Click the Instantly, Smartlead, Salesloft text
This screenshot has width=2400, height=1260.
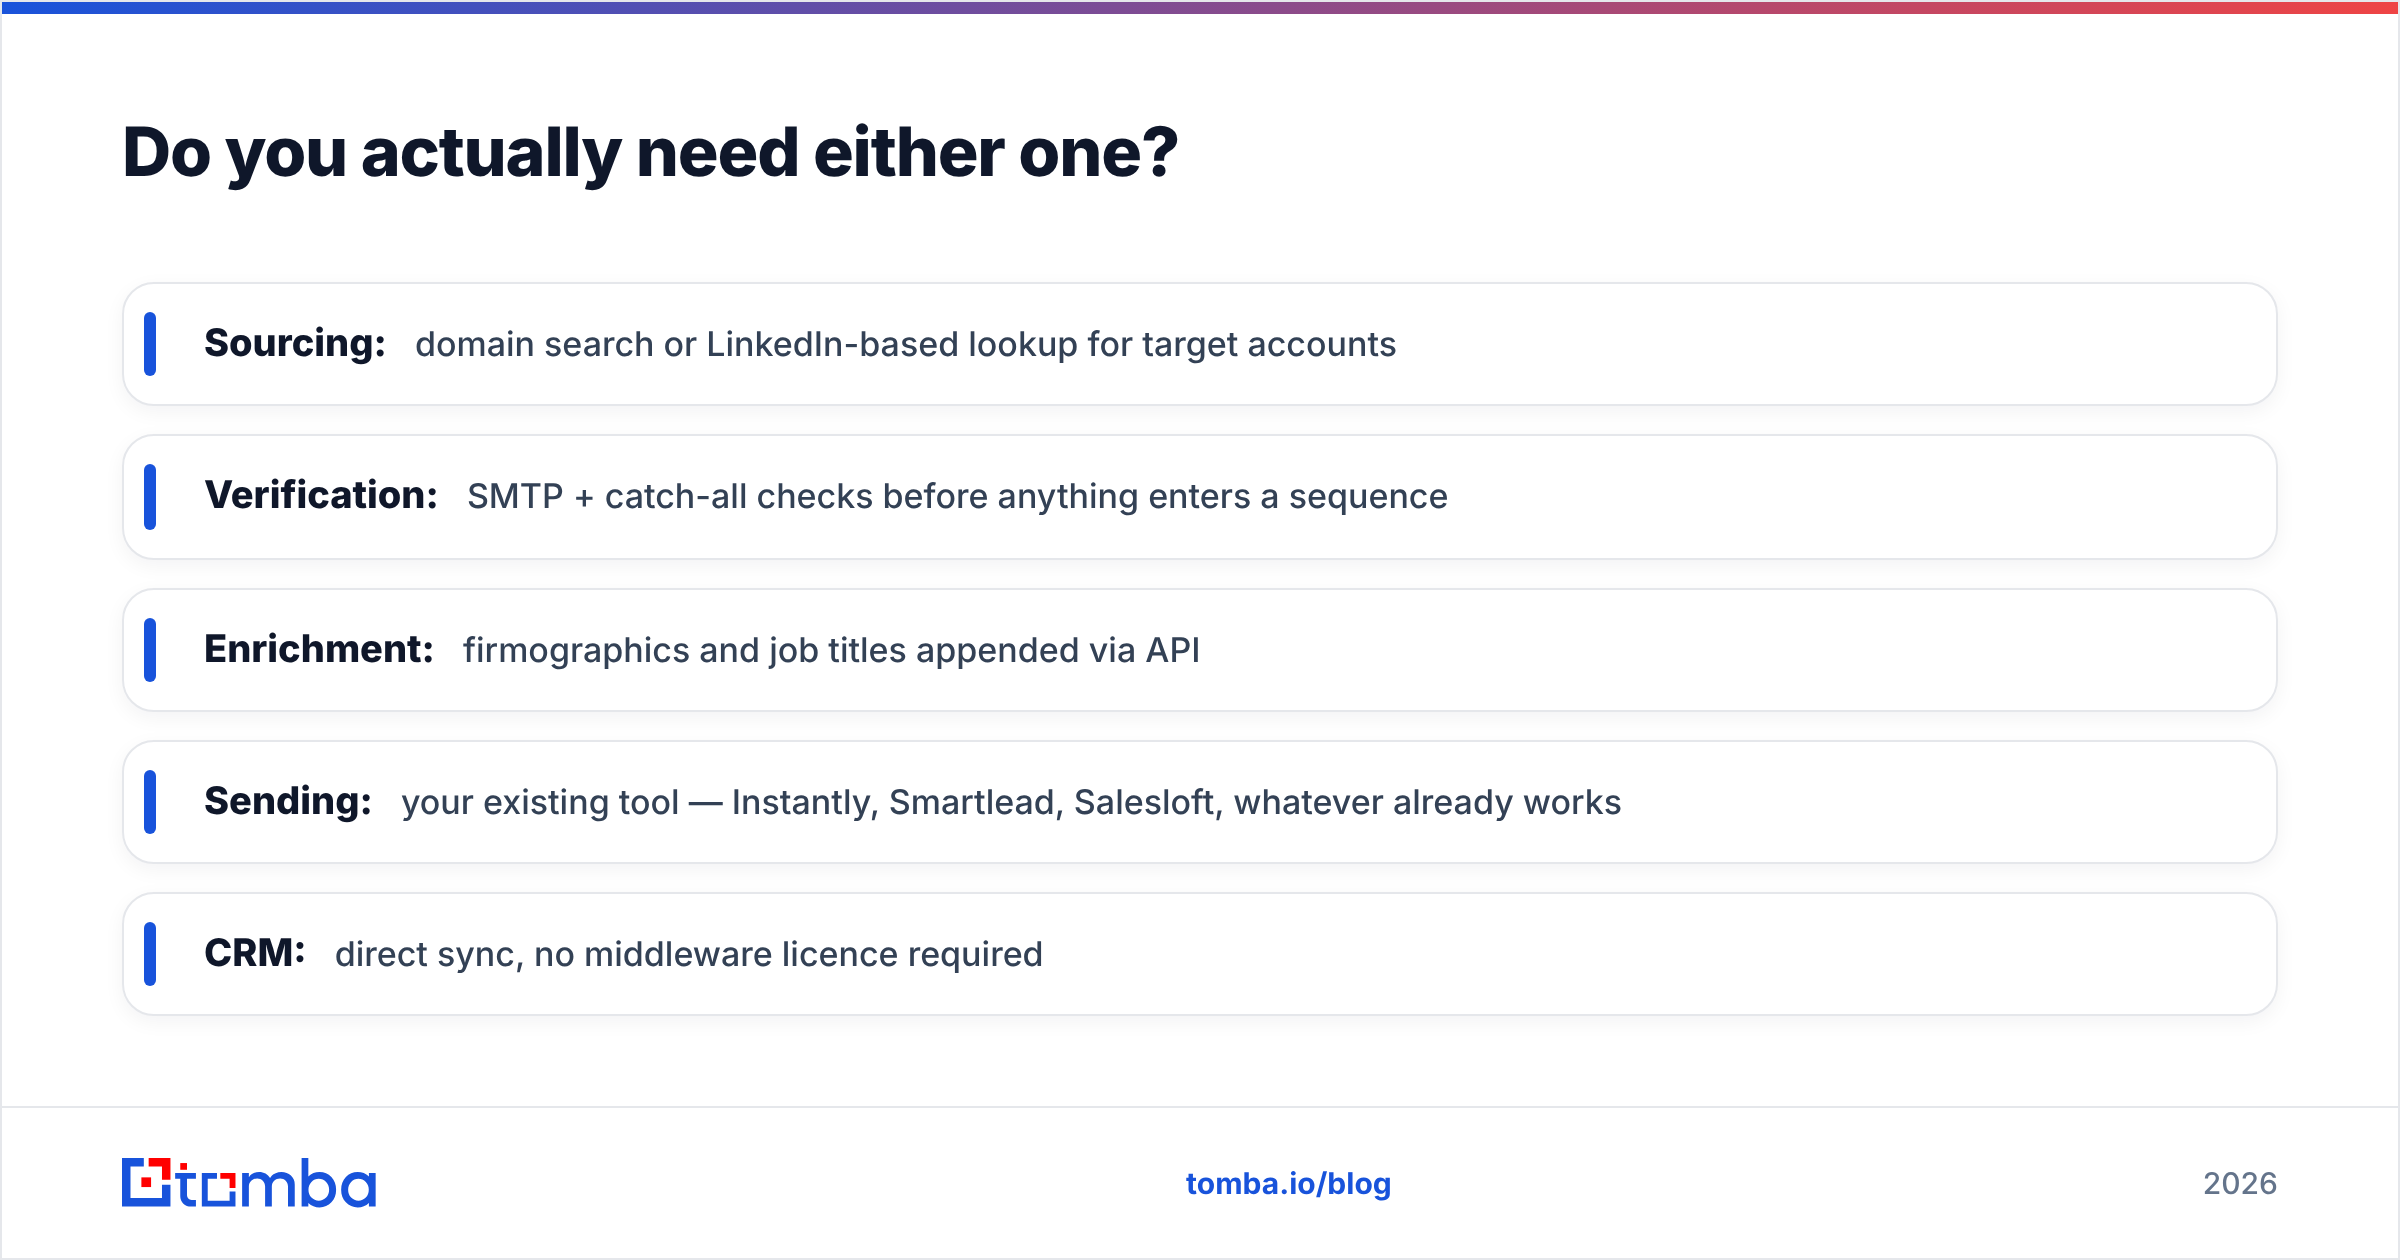[x=978, y=803]
